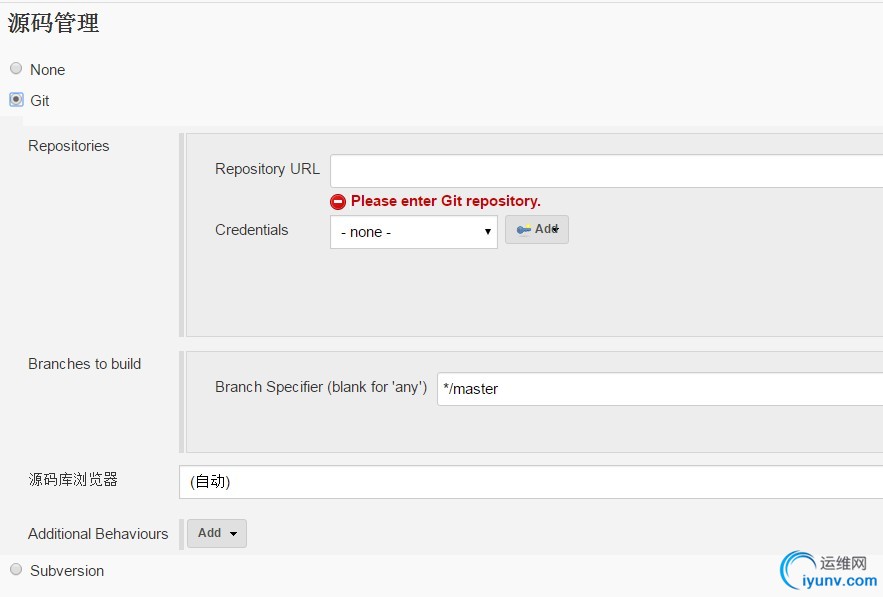The width and height of the screenshot is (883, 597).
Task: Click the Please enter Git repository error text
Action: coord(445,201)
